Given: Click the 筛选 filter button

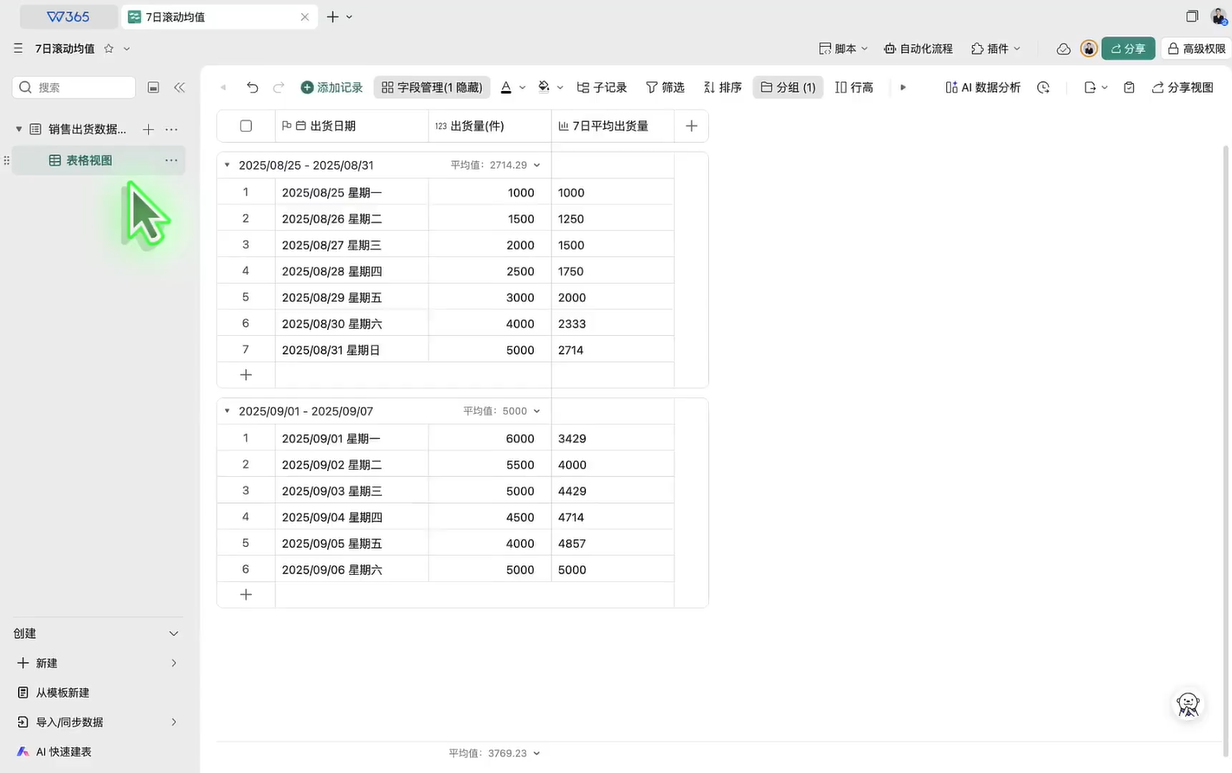Looking at the screenshot, I should [665, 88].
